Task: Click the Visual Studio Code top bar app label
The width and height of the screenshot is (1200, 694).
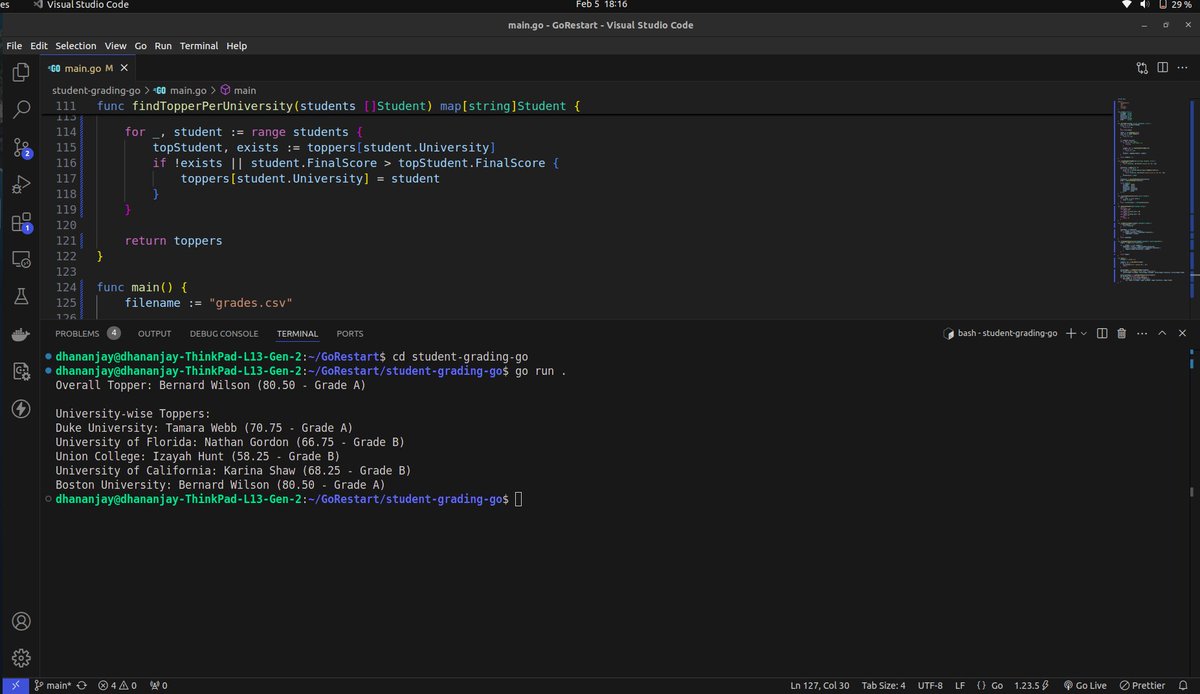Action: pos(81,6)
